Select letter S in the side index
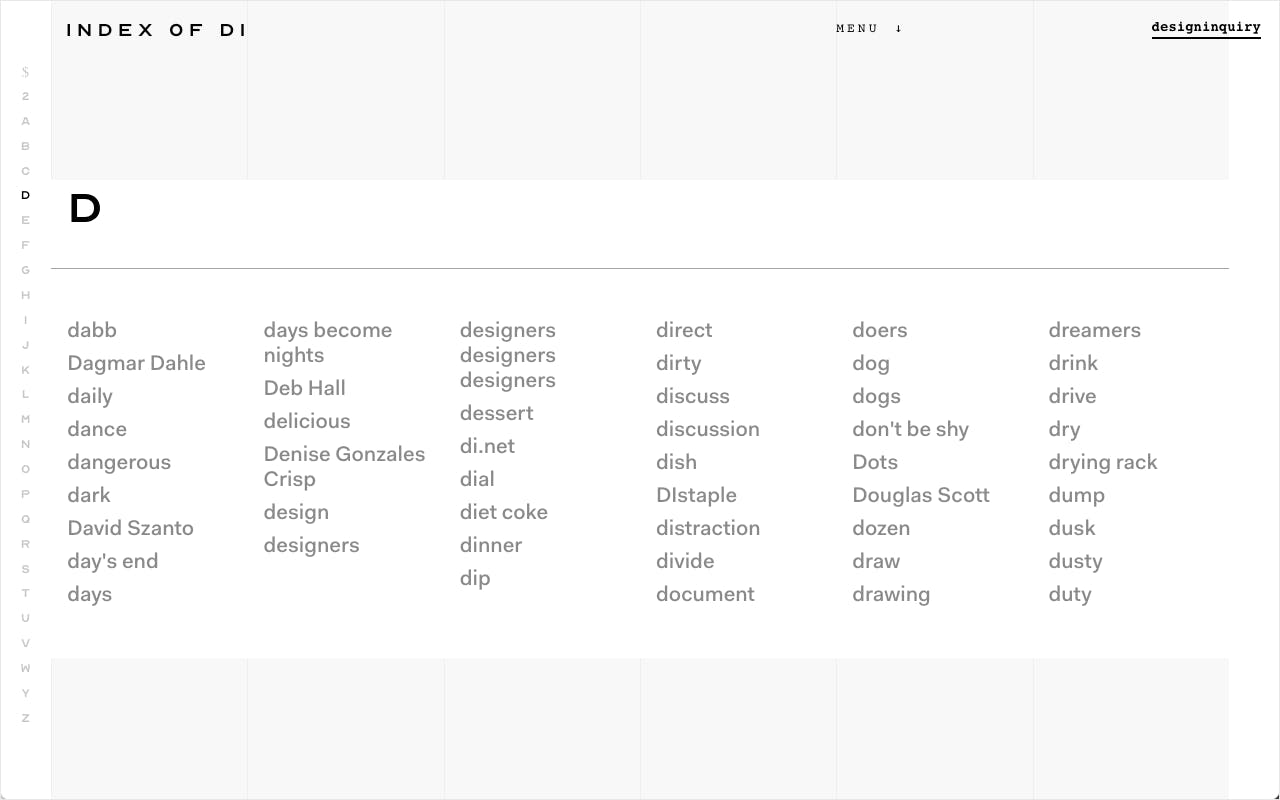The height and width of the screenshot is (800, 1280). pos(26,569)
